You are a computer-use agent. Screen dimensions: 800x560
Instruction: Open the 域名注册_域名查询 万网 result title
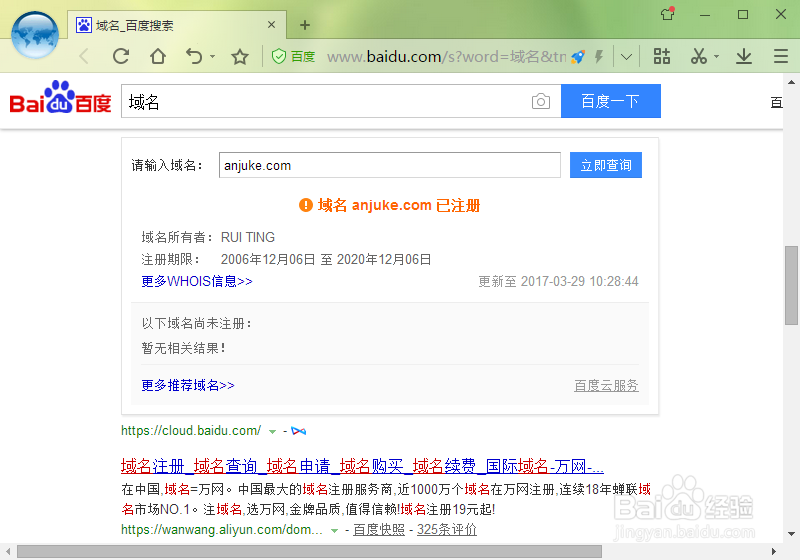[362, 466]
